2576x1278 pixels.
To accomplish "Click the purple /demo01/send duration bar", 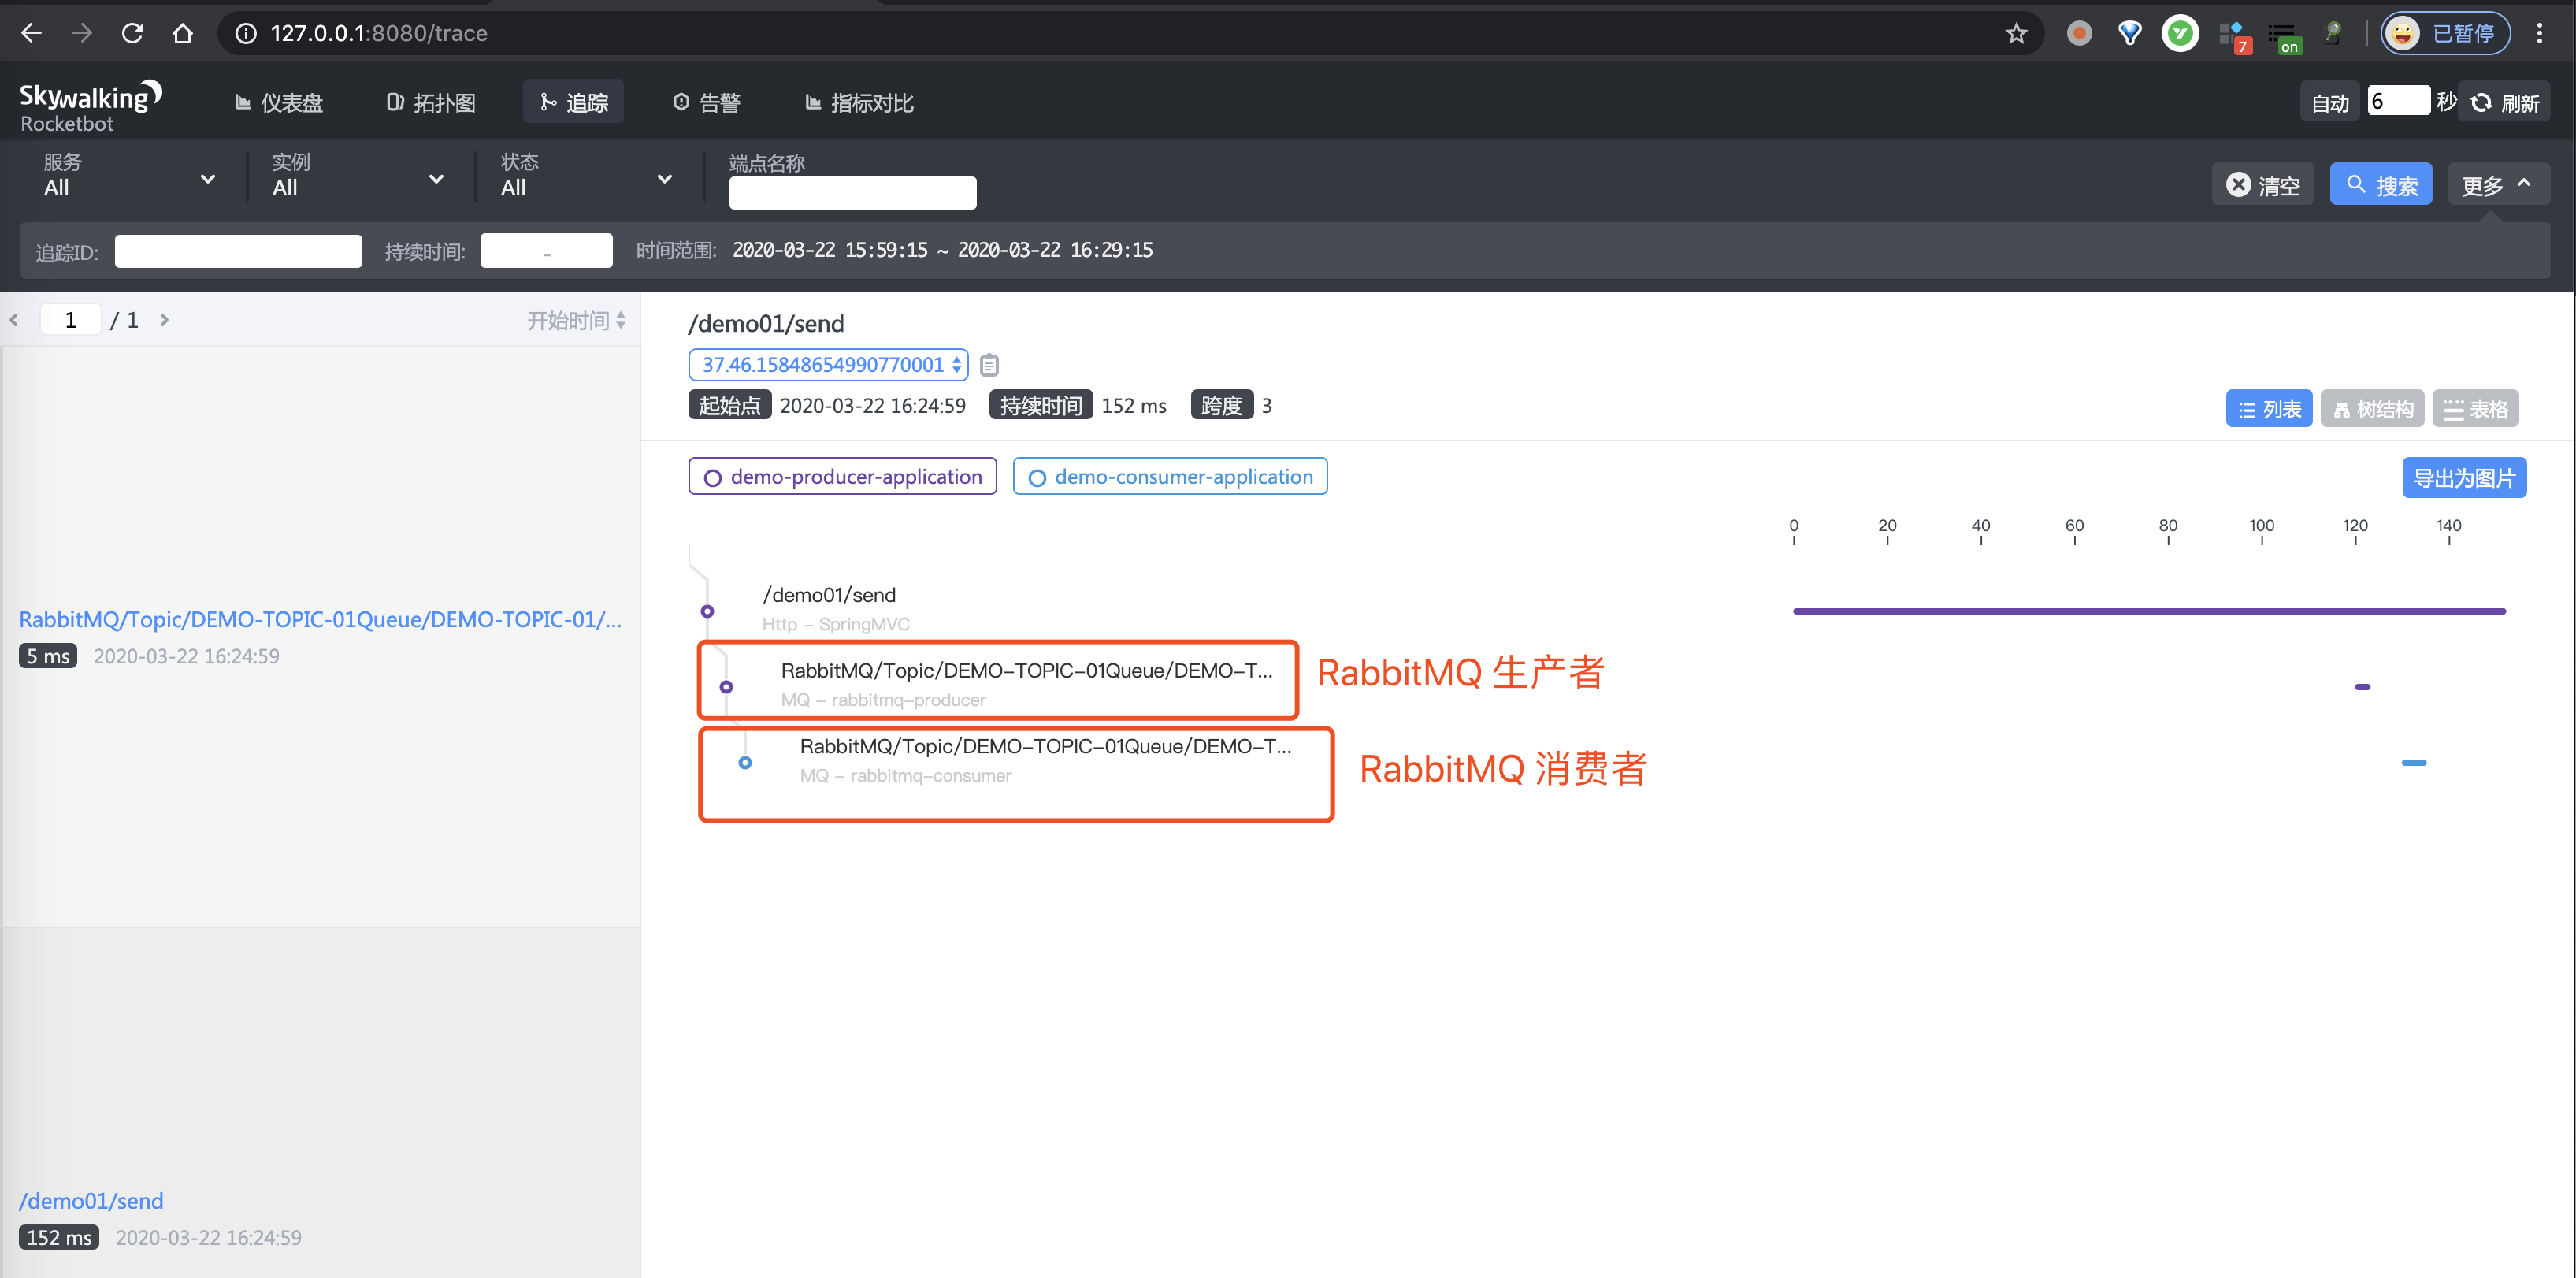I will (x=2149, y=611).
